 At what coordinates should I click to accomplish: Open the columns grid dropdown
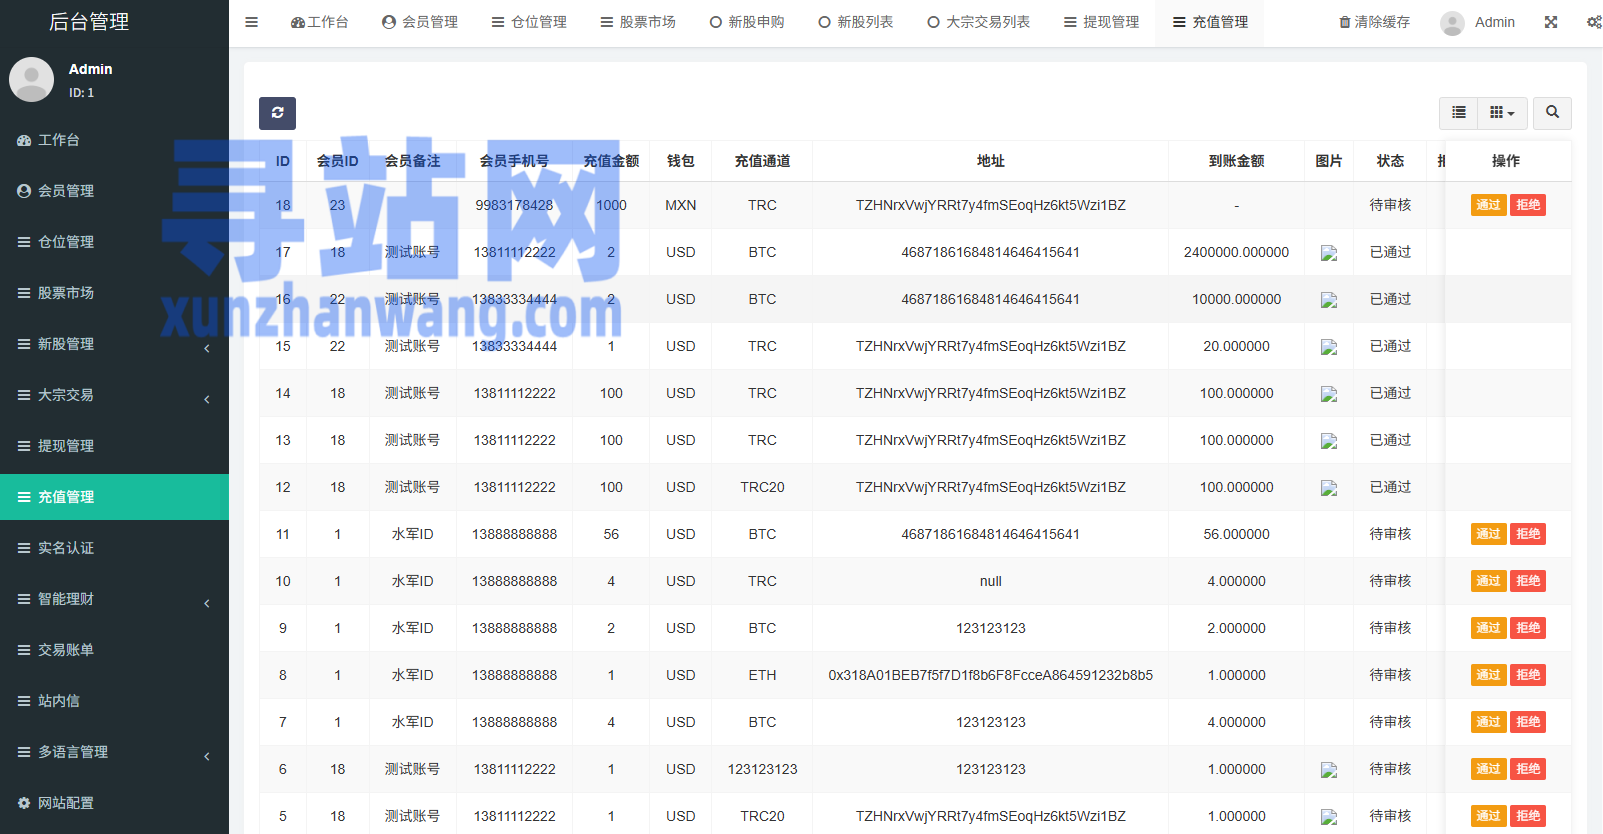(1501, 113)
